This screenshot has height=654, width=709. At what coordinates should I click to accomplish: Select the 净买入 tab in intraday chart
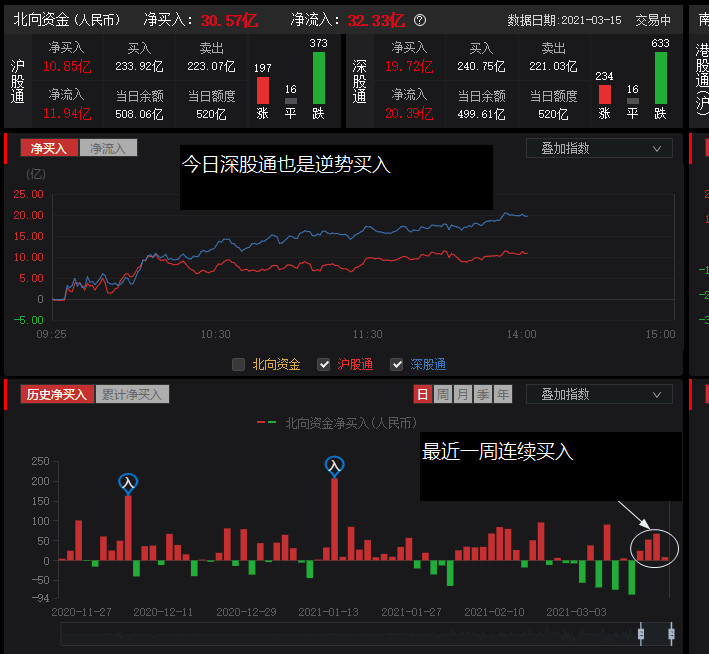pos(49,148)
